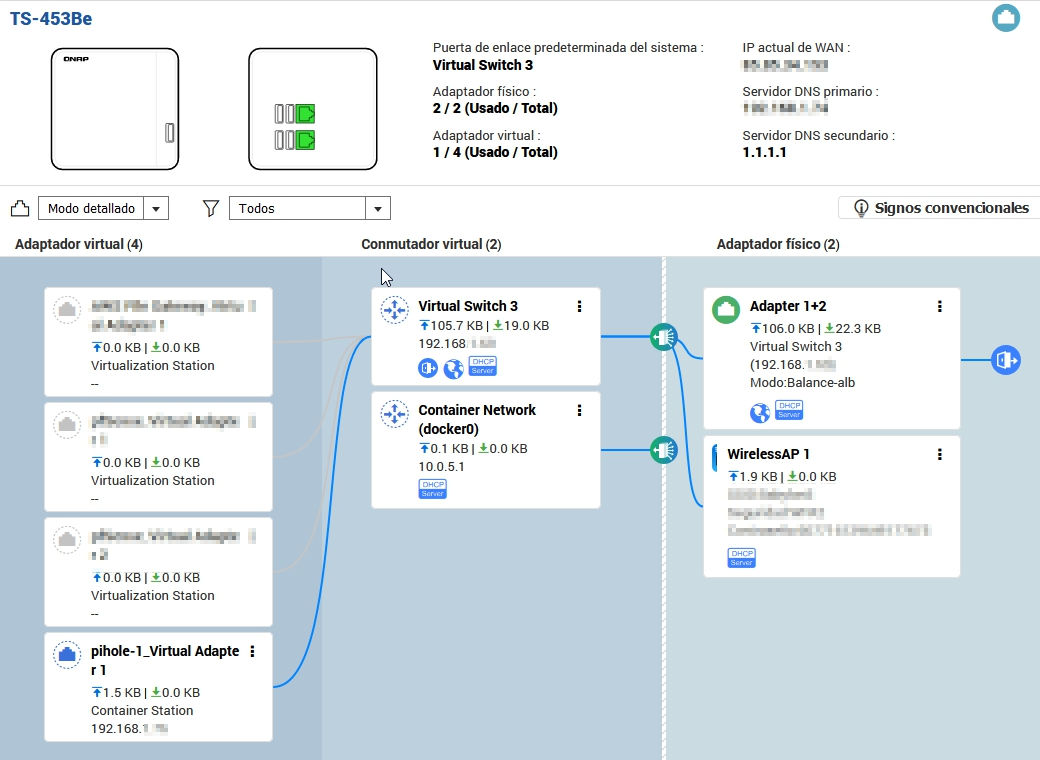Image resolution: width=1040 pixels, height=760 pixels.
Task: Open the Adapter 1+2 options menu
Action: pyautogui.click(x=939, y=307)
